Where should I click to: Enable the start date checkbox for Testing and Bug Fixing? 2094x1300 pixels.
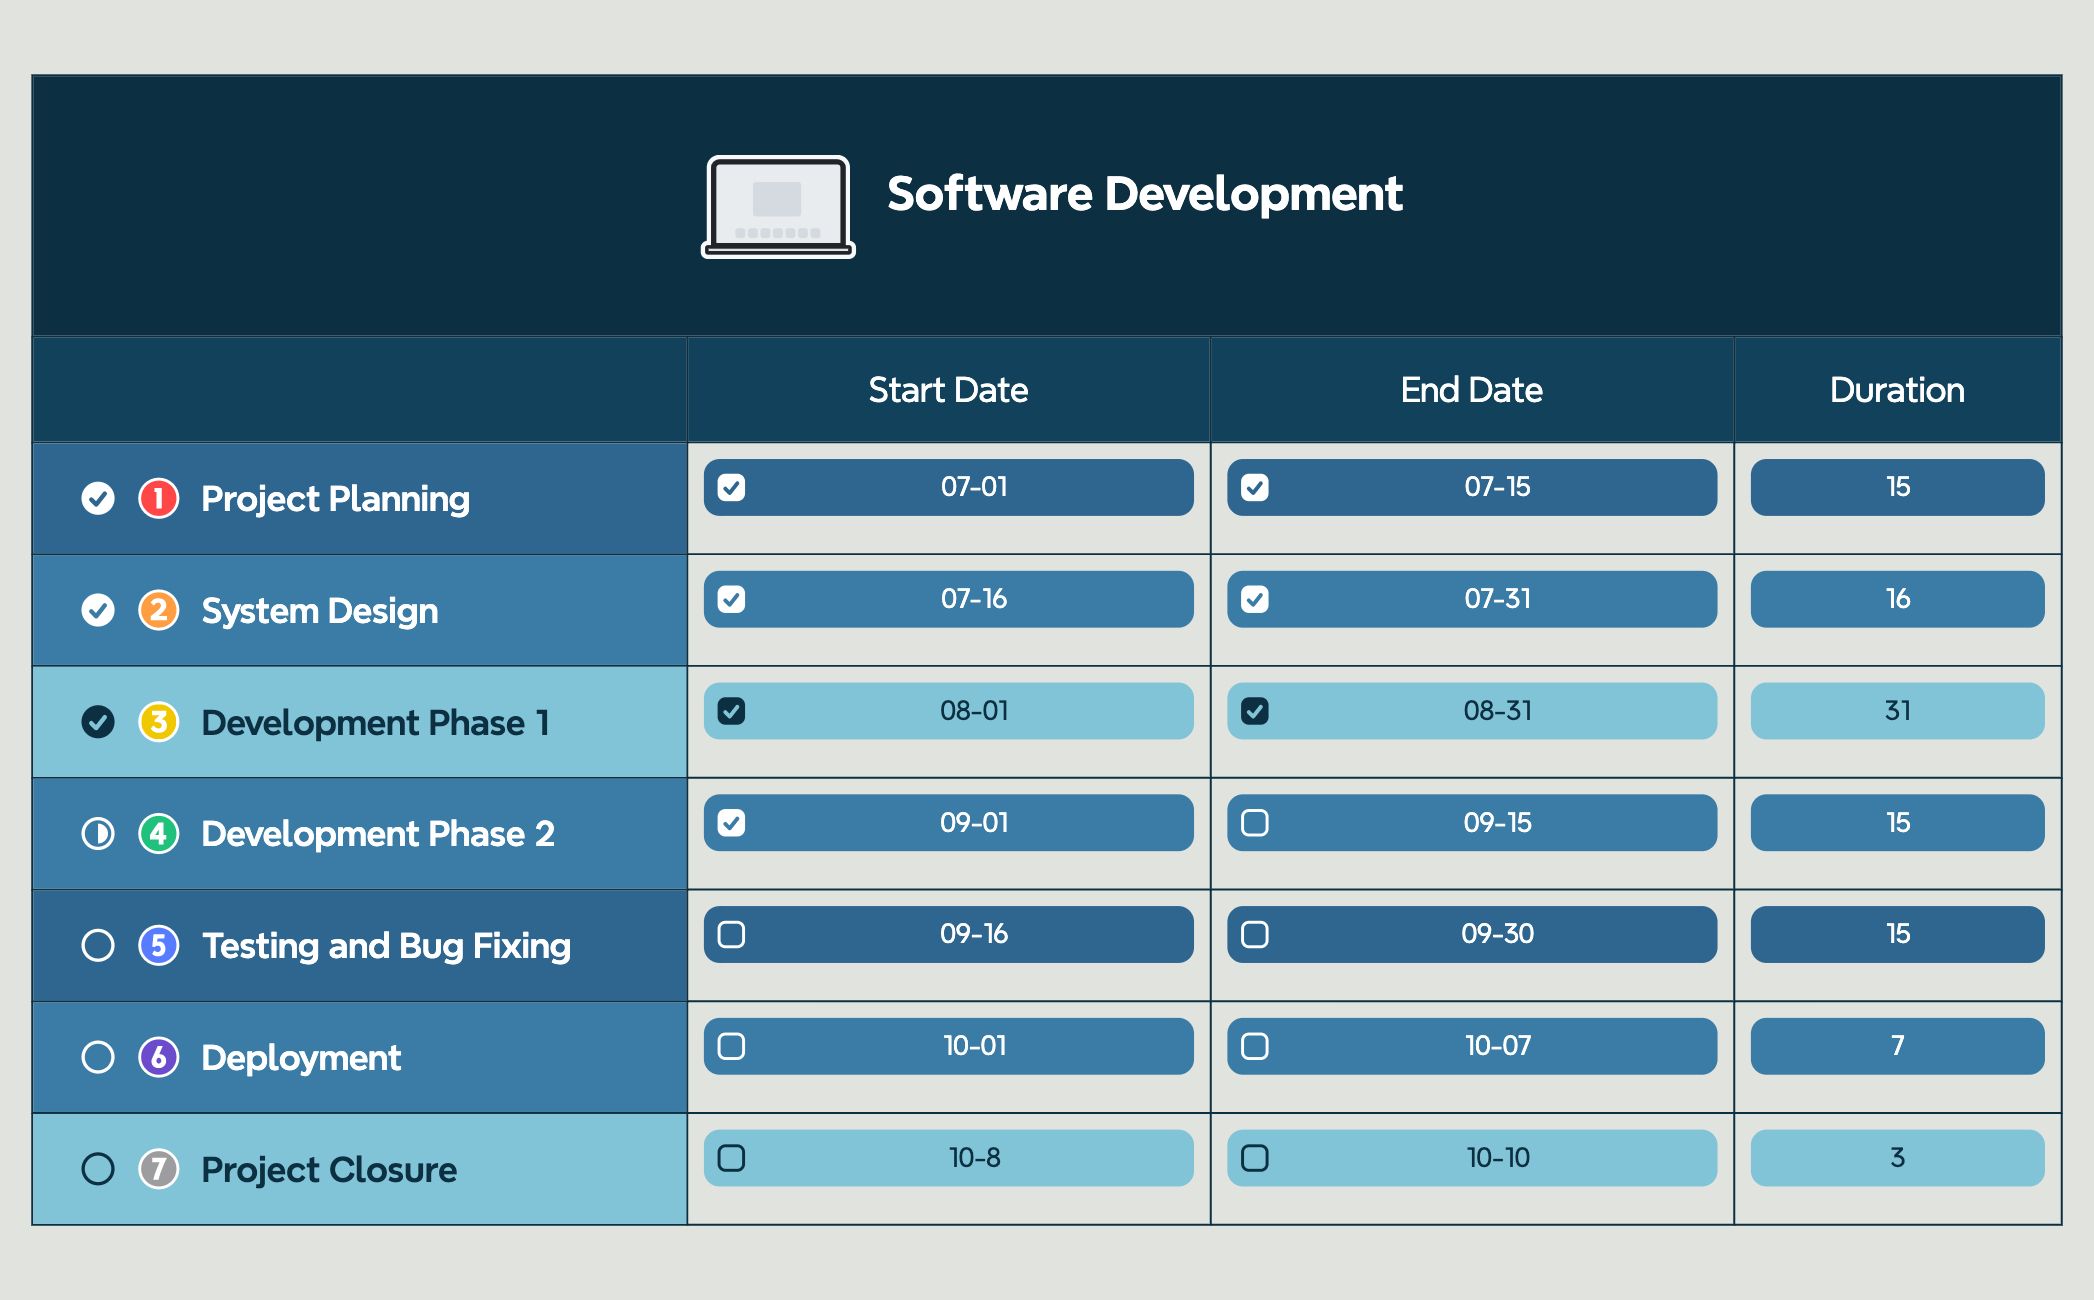coord(733,934)
